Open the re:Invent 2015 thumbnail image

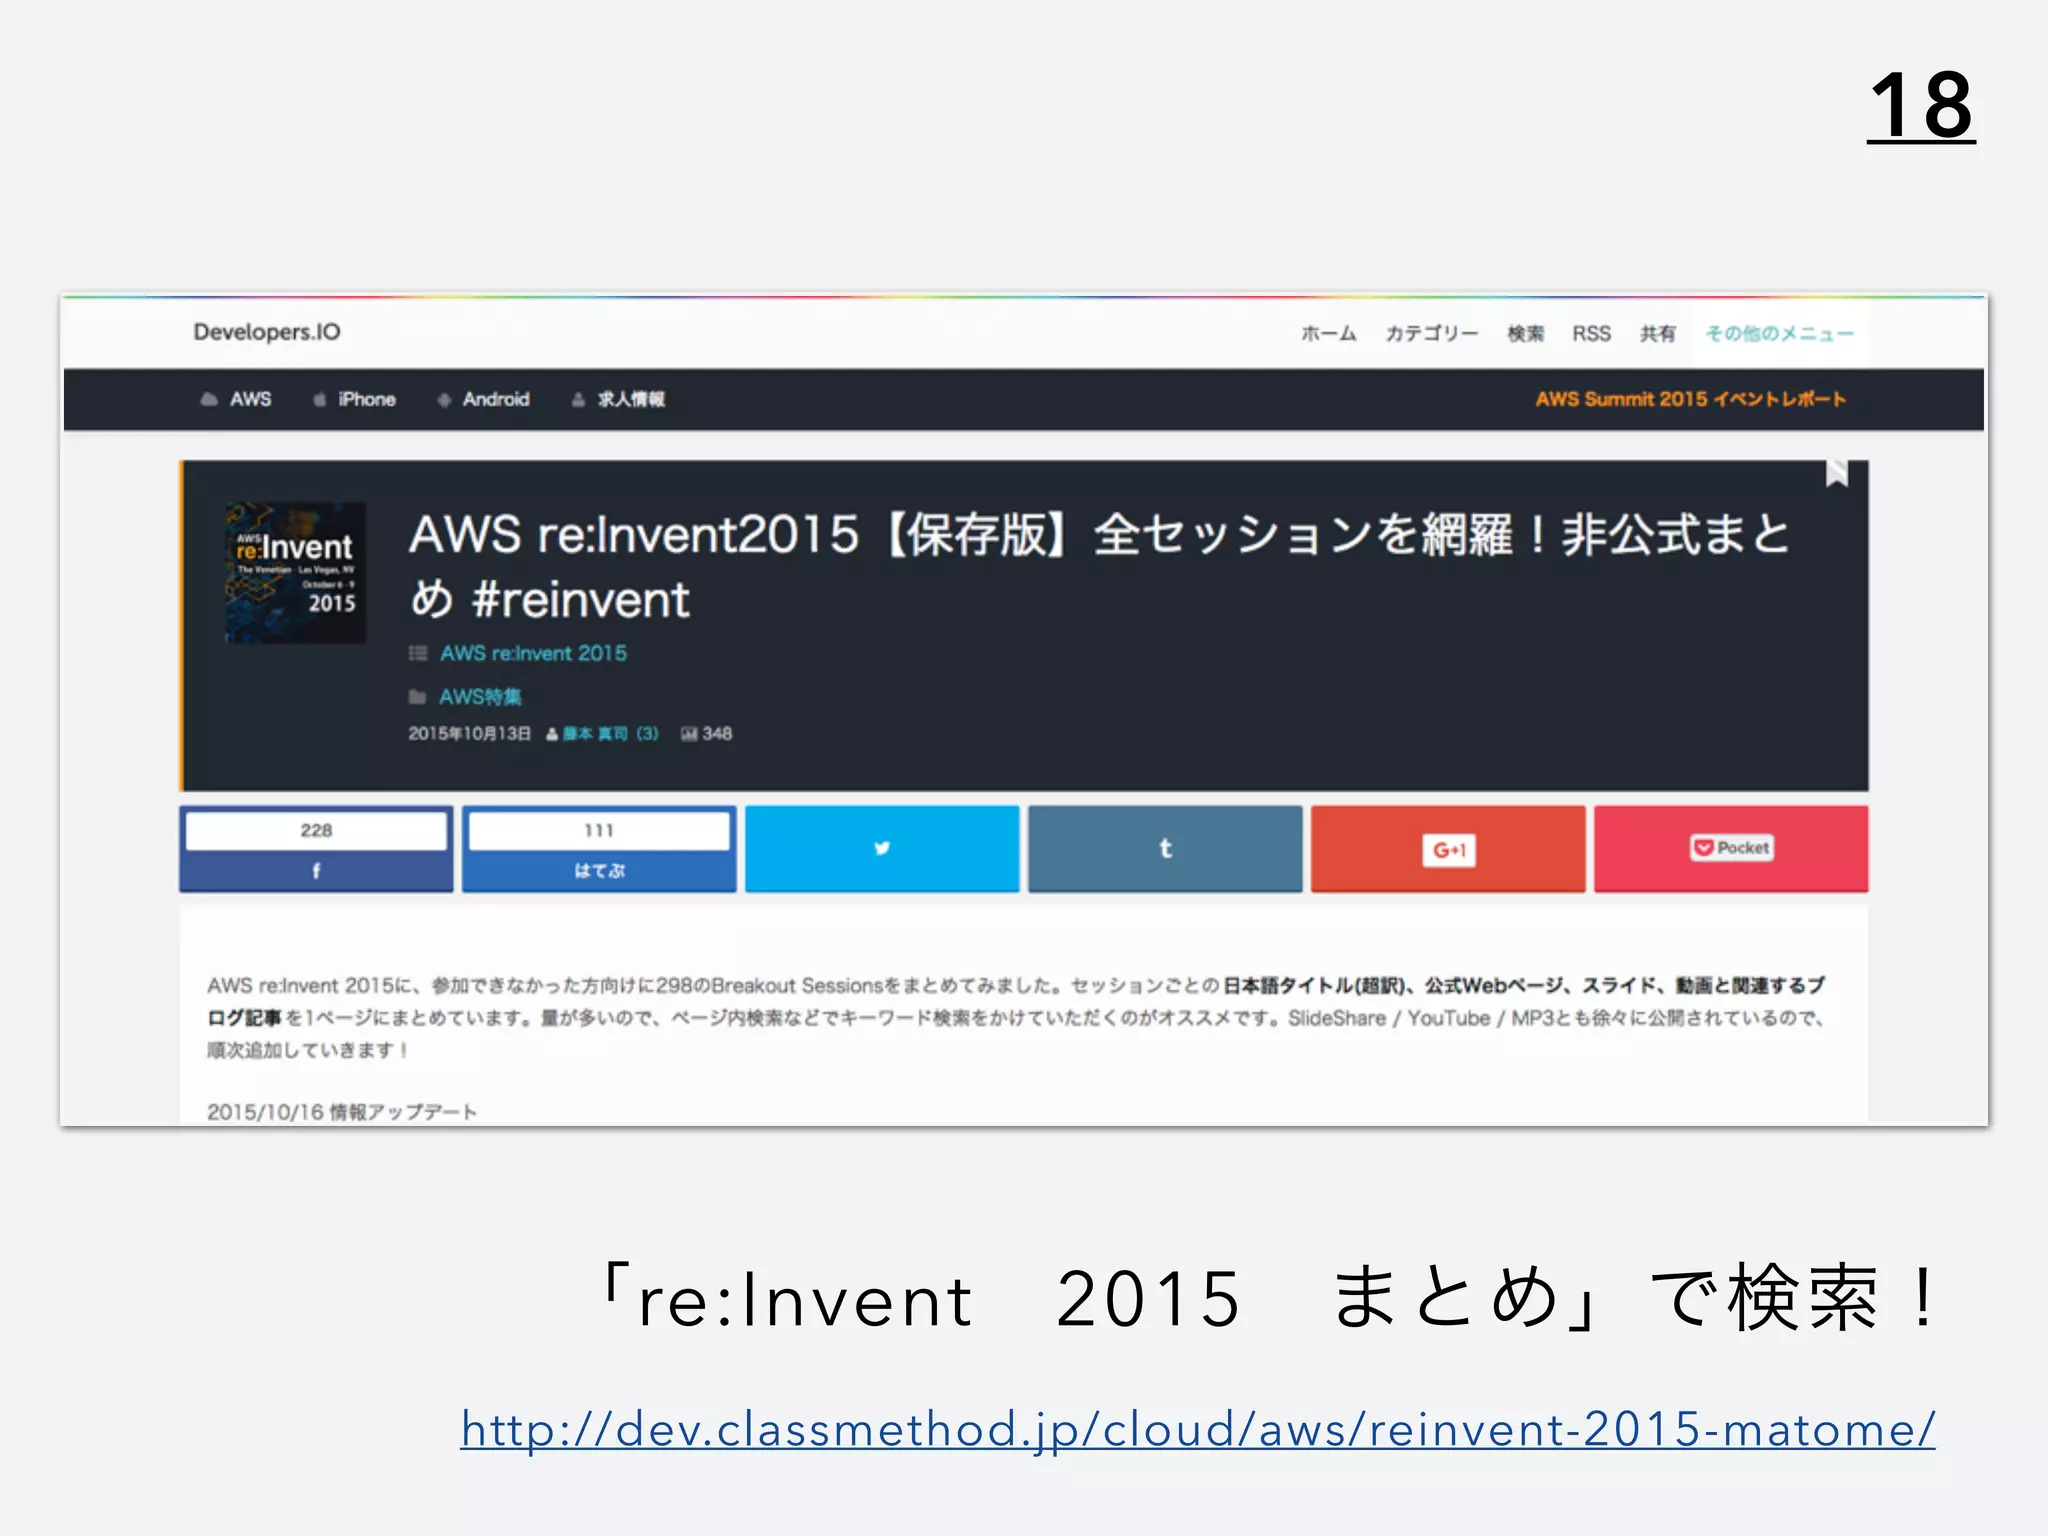tap(295, 572)
